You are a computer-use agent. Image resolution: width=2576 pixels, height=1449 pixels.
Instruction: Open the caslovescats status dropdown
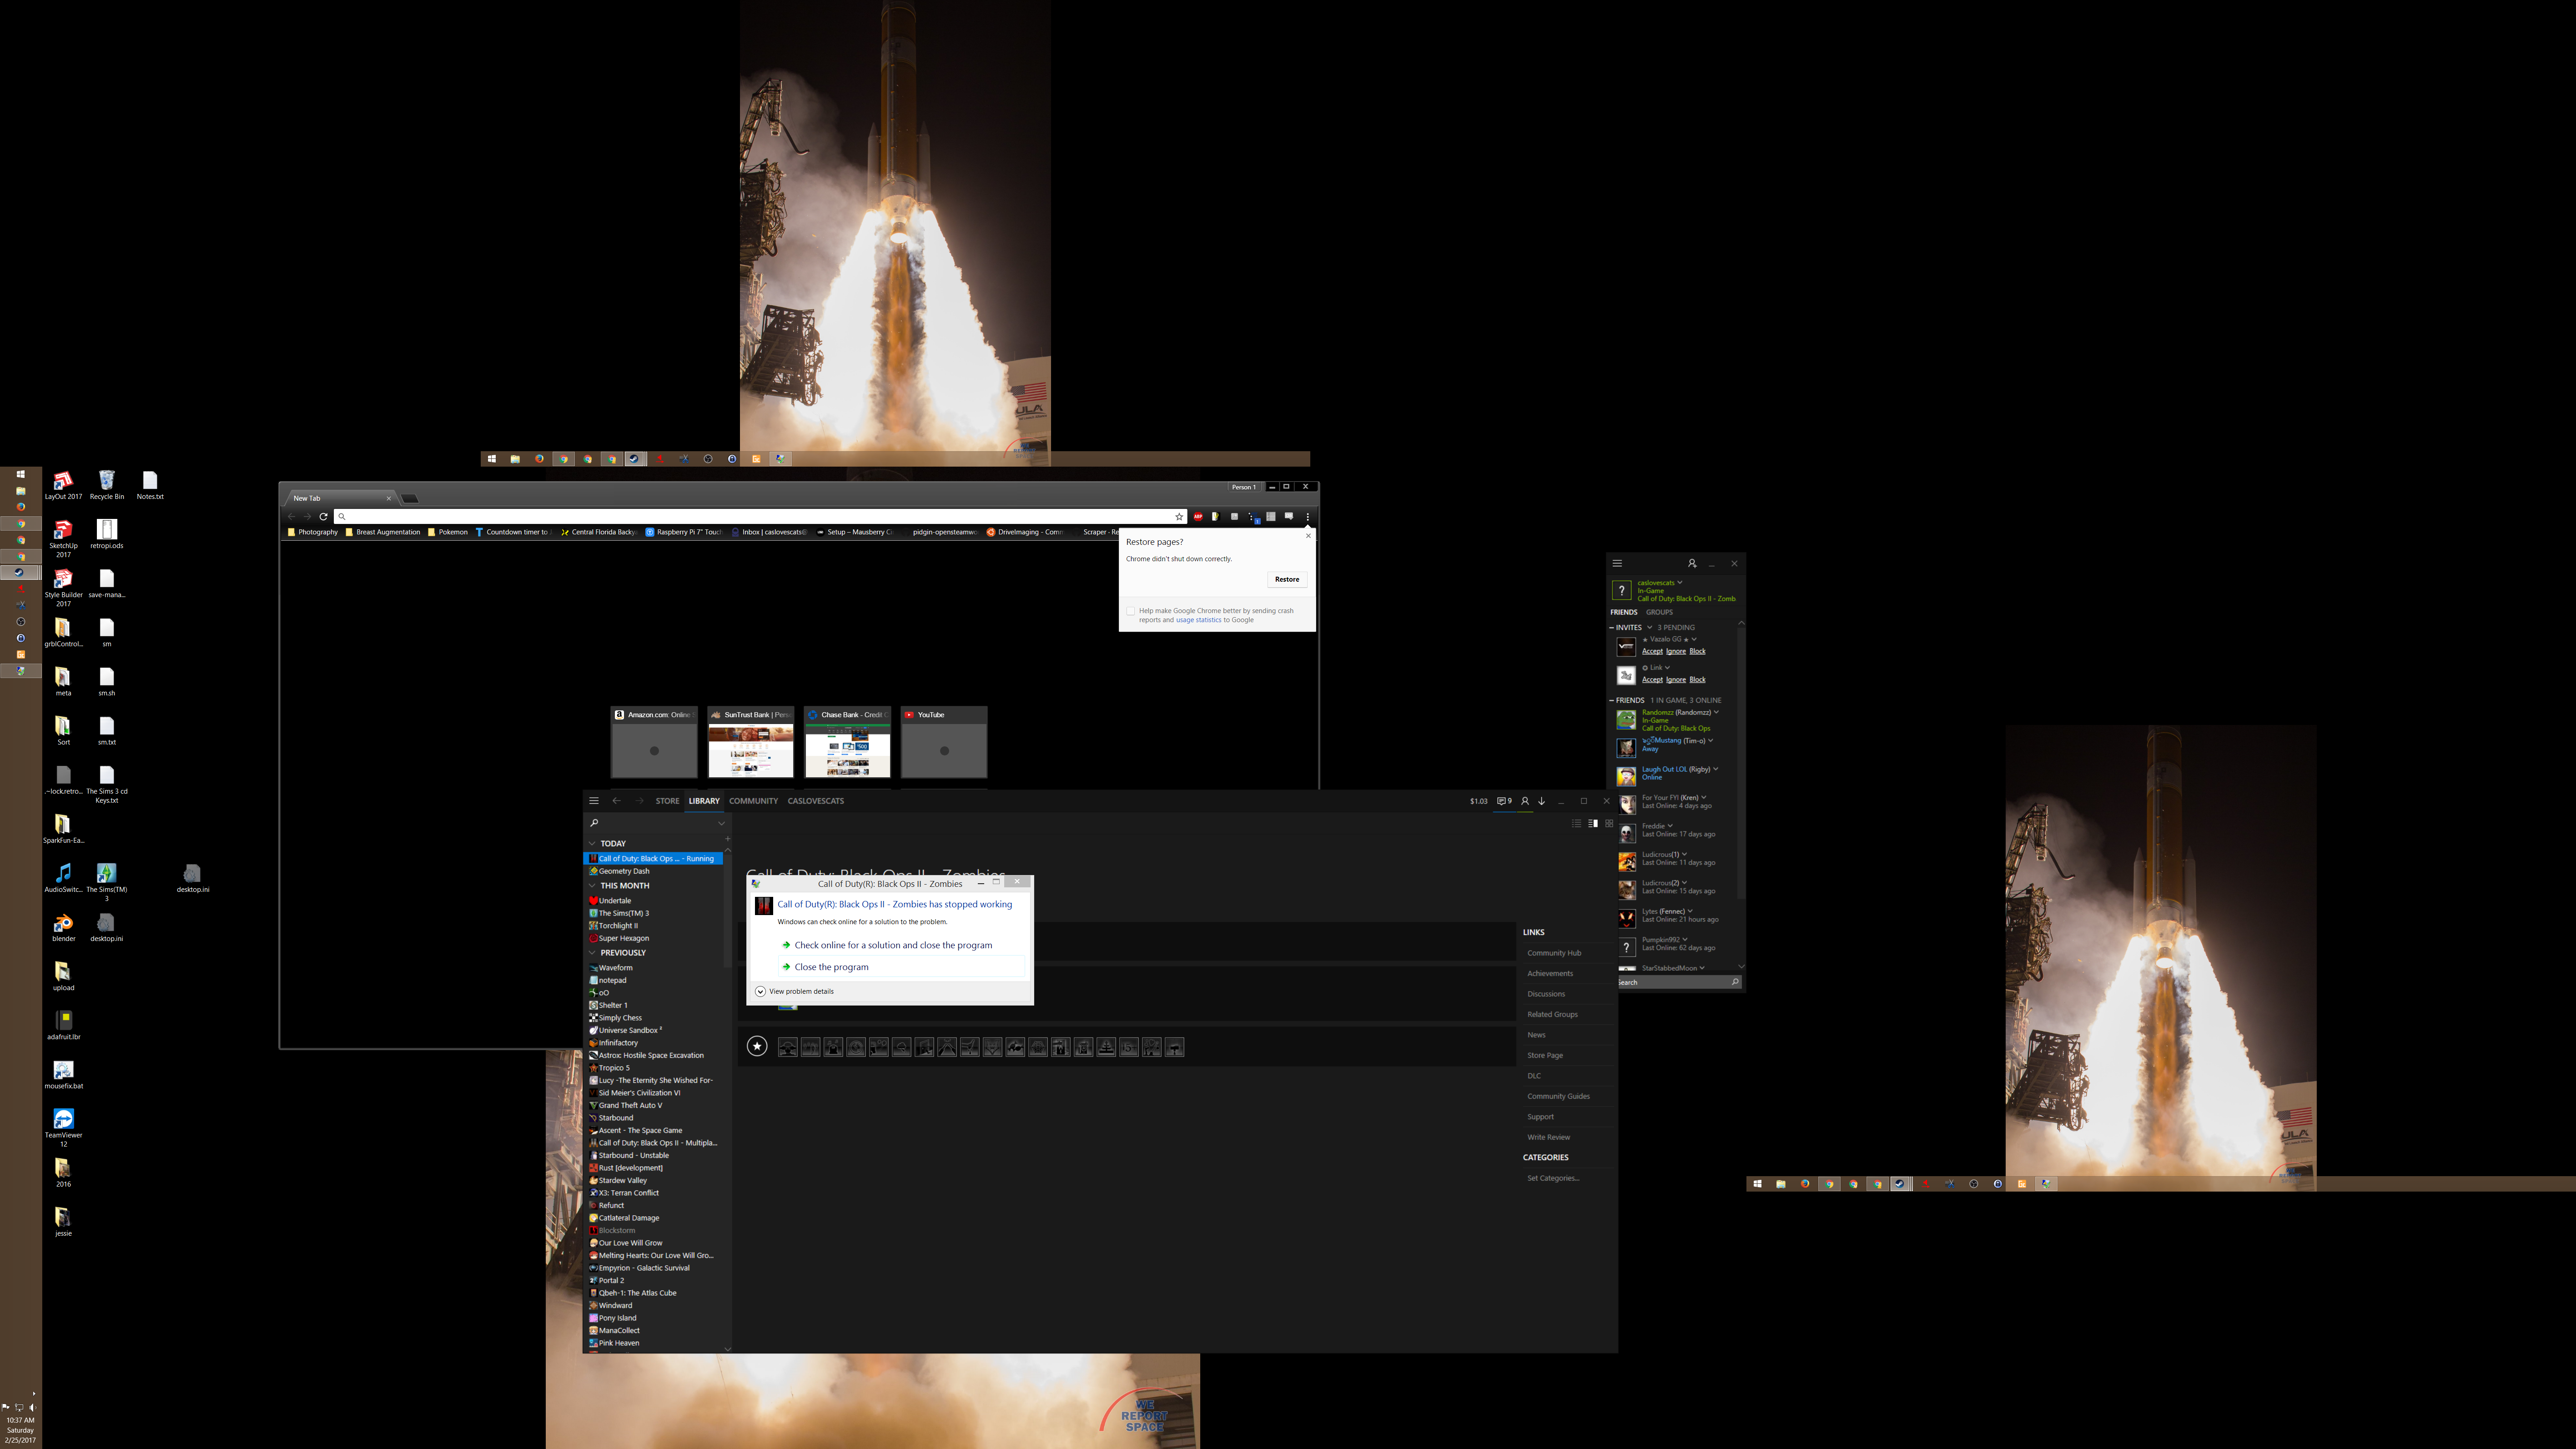(1680, 582)
